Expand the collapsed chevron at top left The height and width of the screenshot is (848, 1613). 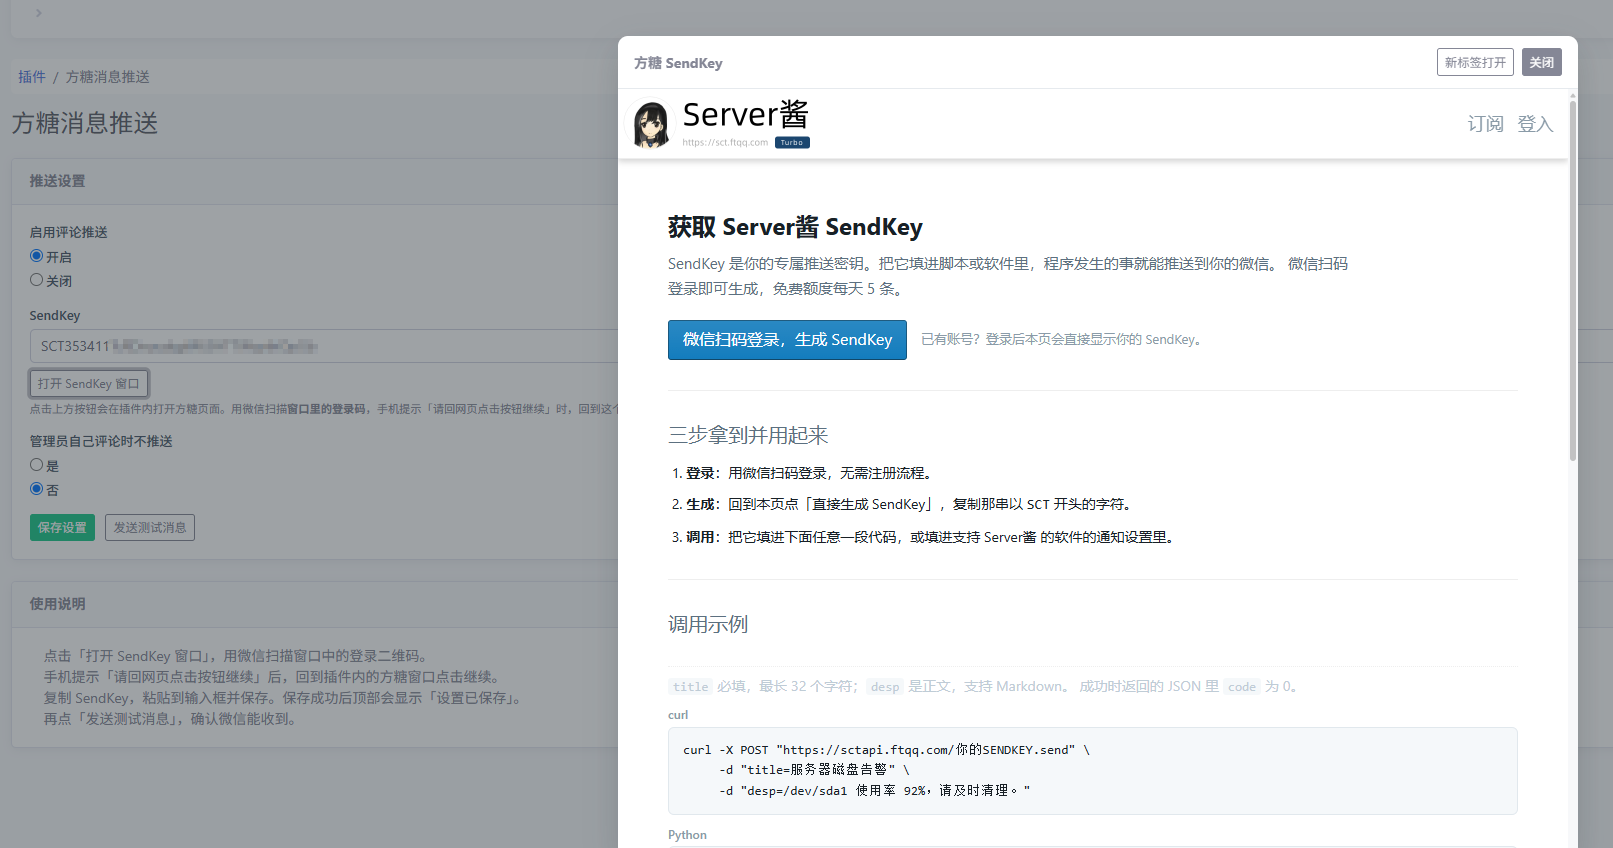tap(38, 13)
